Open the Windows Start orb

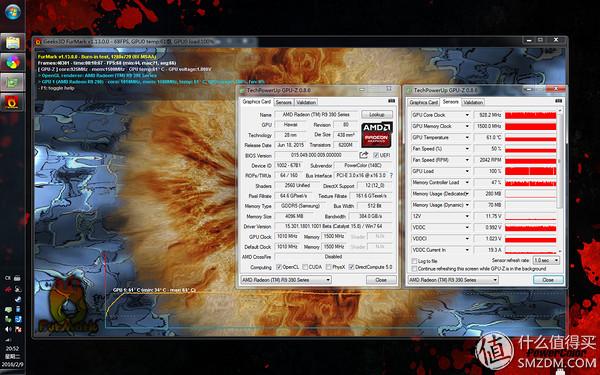click(13, 11)
